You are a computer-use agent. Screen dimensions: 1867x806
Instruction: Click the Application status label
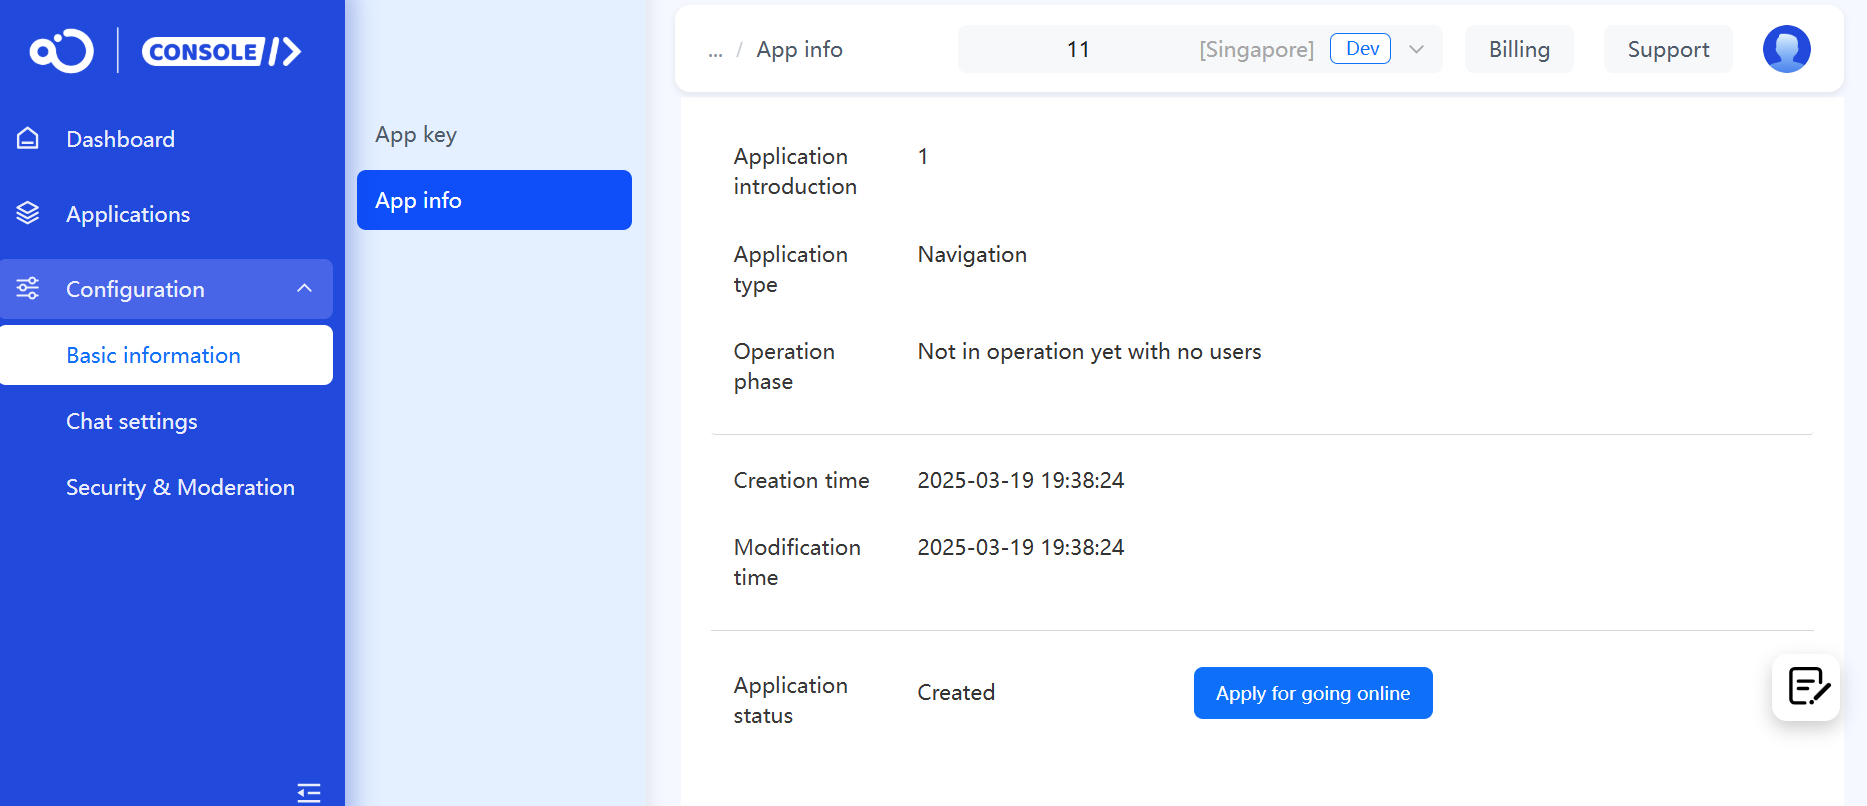(x=790, y=700)
